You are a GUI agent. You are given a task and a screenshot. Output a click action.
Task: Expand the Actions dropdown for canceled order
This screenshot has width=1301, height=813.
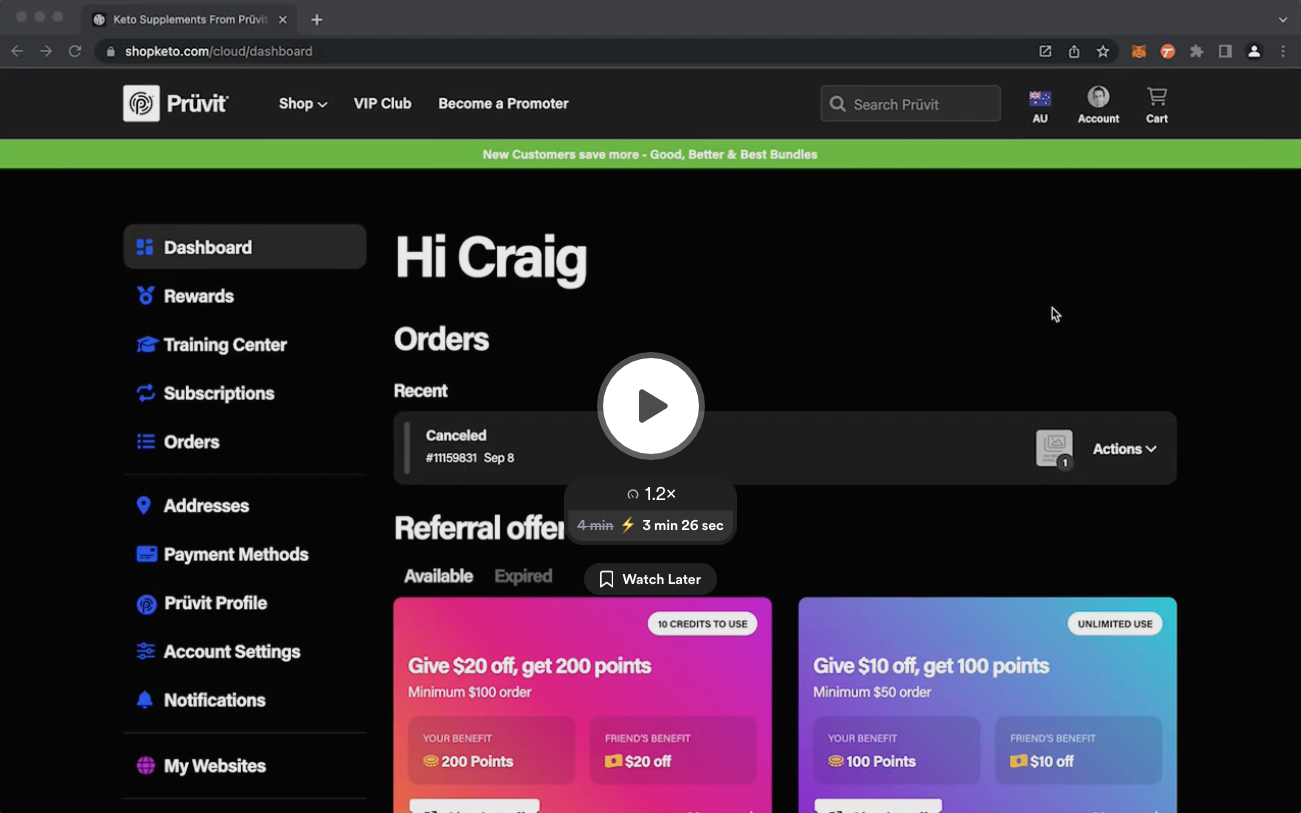(1125, 449)
